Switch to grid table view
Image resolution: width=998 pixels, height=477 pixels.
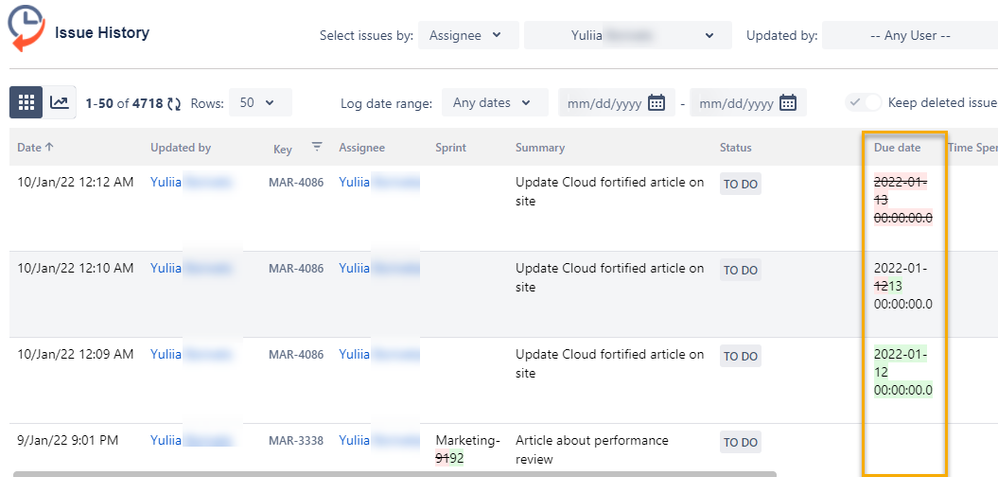[x=27, y=102]
